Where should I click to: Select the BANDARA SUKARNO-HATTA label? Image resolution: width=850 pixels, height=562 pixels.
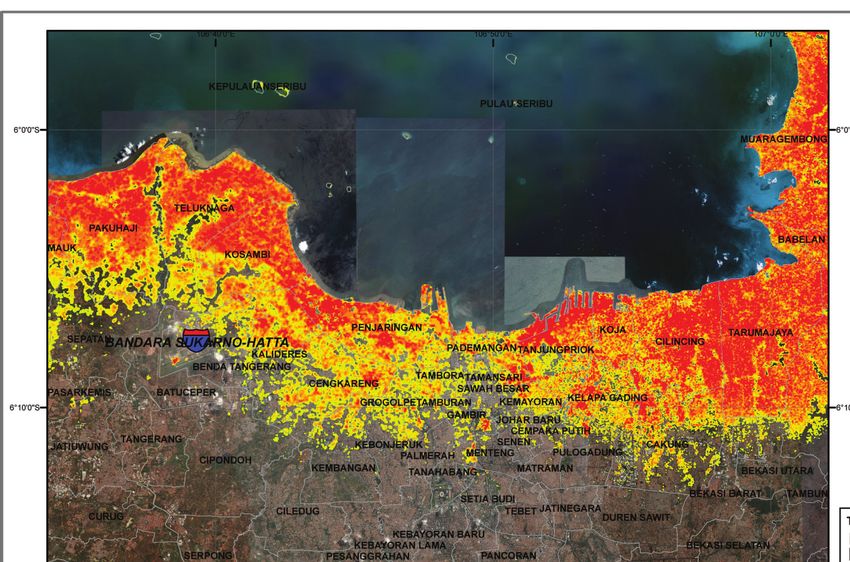[197, 343]
